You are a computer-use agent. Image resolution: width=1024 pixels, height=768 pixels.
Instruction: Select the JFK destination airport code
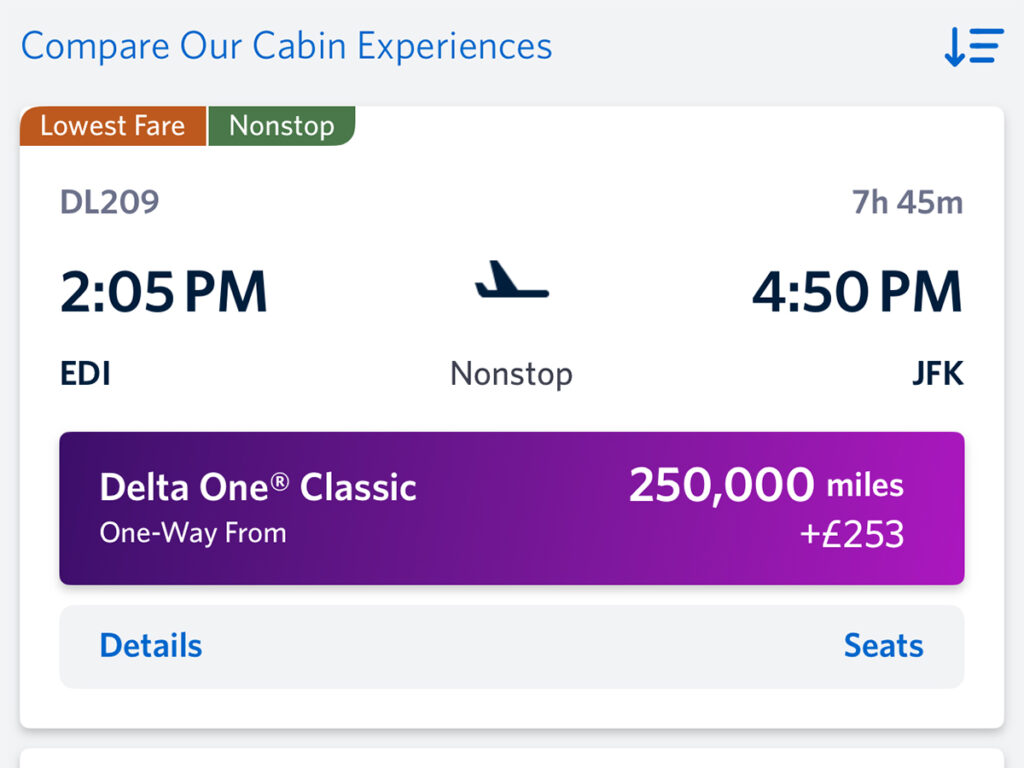938,373
